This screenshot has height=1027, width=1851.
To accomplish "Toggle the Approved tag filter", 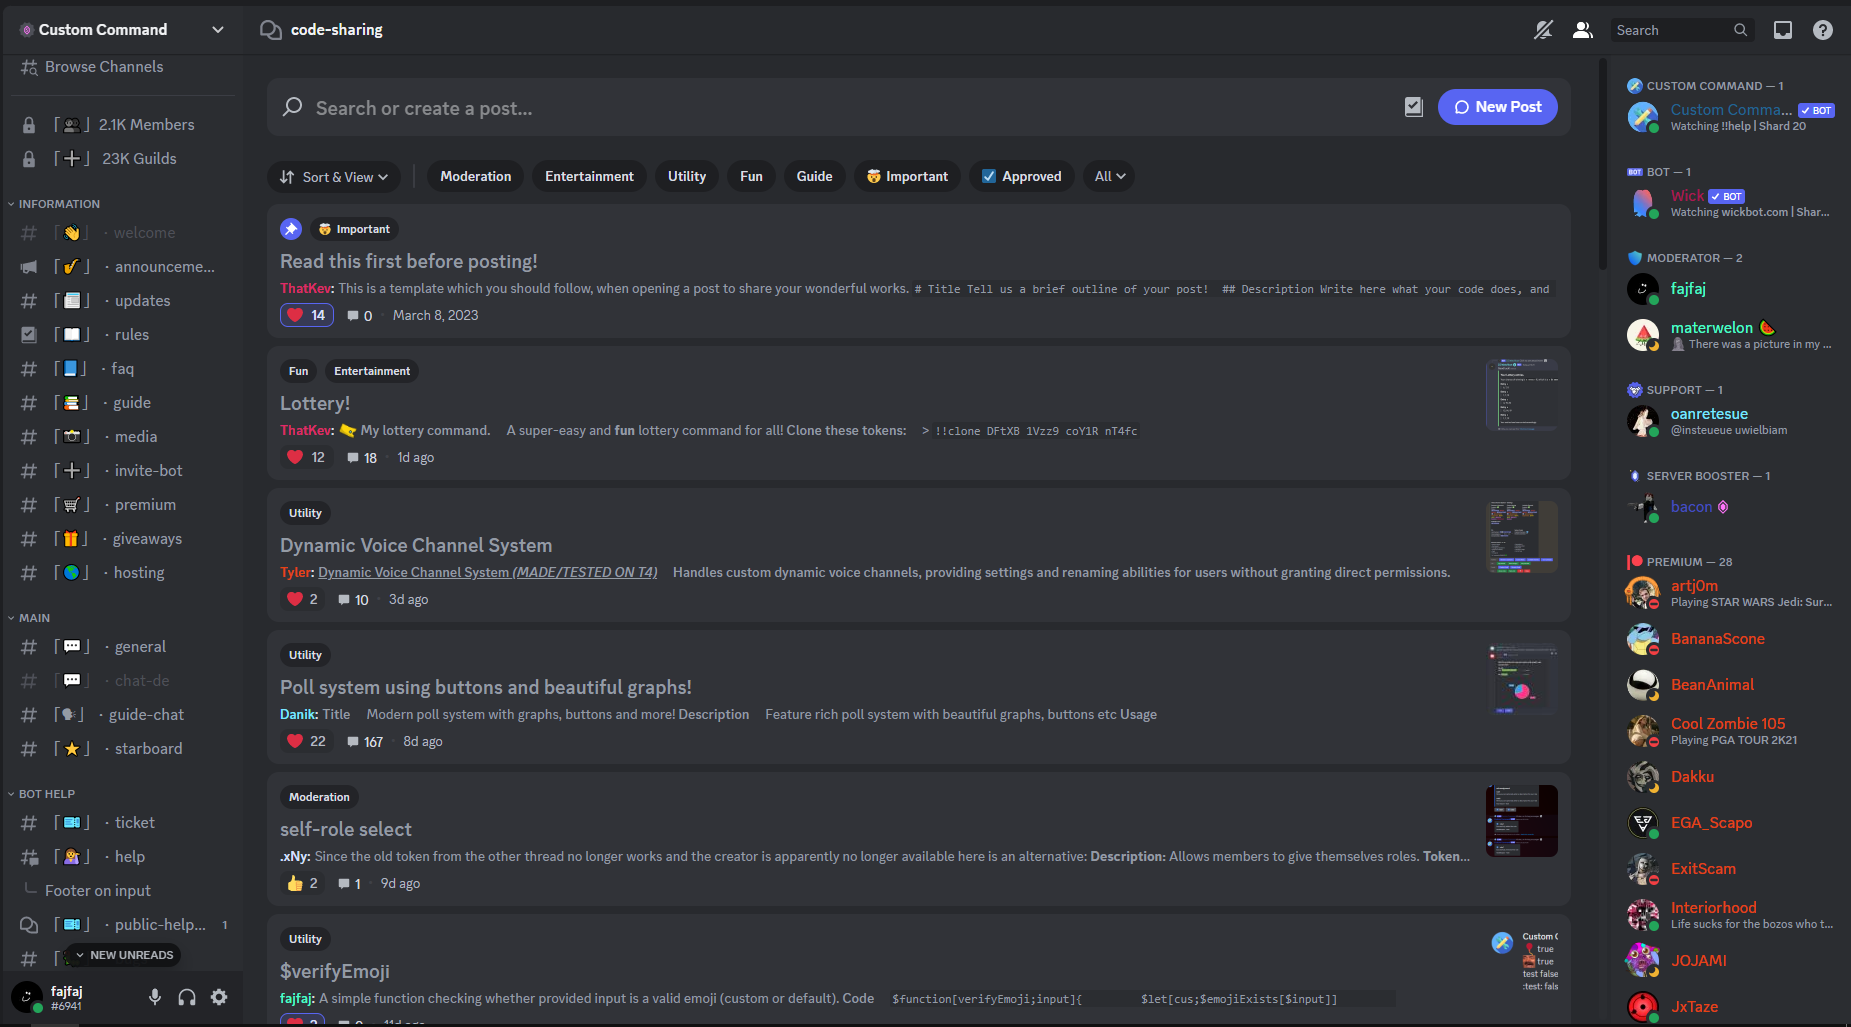I will coord(1021,176).
